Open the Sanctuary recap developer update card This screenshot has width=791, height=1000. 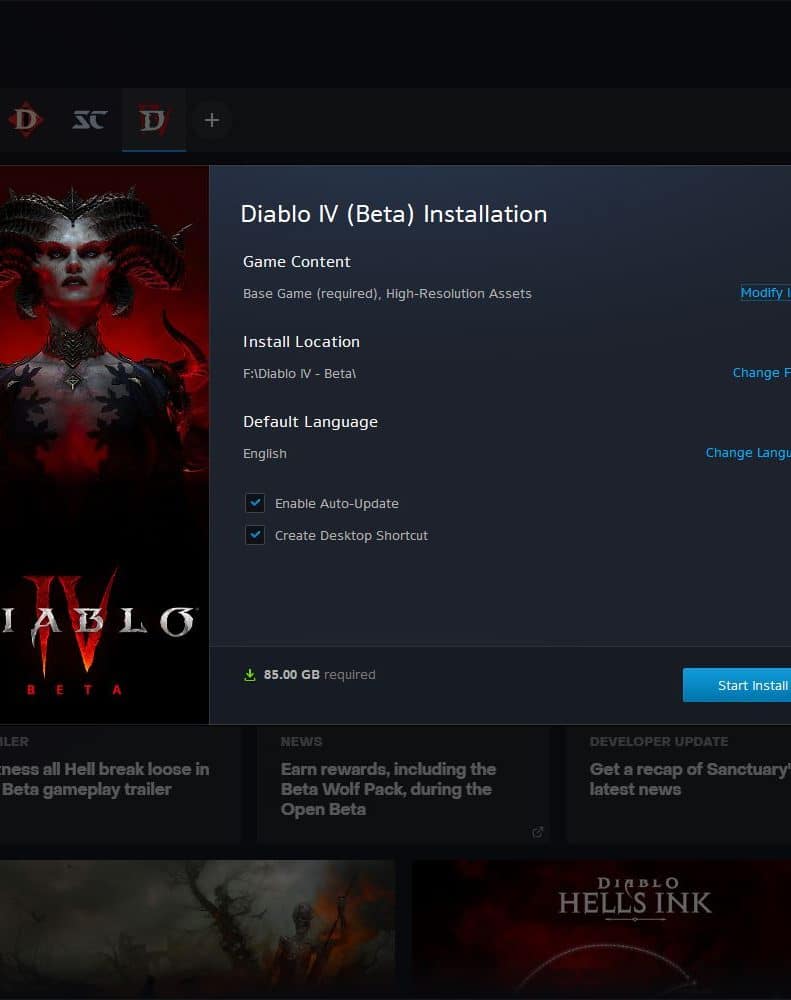(x=679, y=784)
